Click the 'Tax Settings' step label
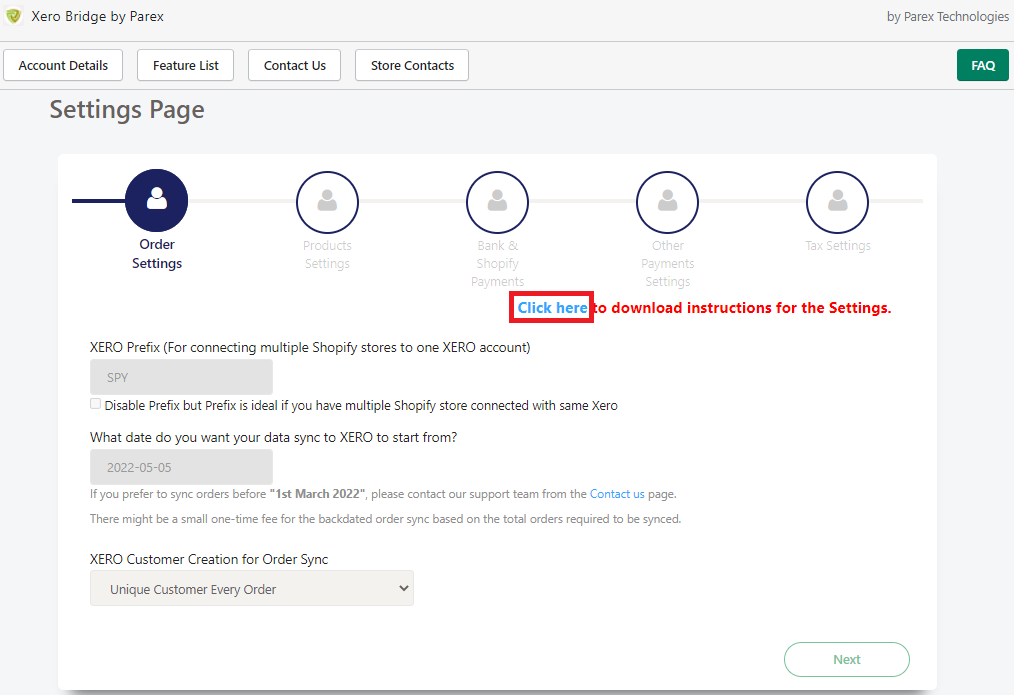1014x695 pixels. 838,246
